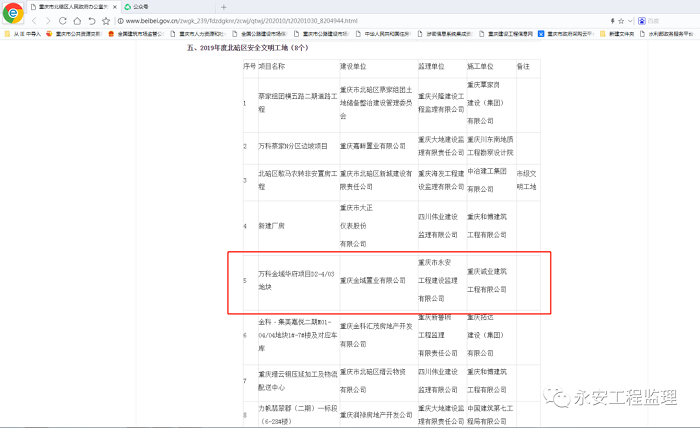Screen dimensions: 700x428
Task: Open the 重庆市公路建设市场 bookmark
Action: coord(321,33)
